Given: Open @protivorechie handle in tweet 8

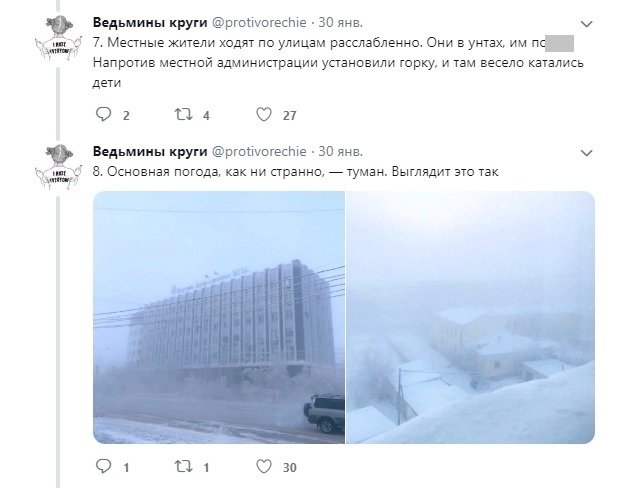Looking at the screenshot, I should point(259,151).
